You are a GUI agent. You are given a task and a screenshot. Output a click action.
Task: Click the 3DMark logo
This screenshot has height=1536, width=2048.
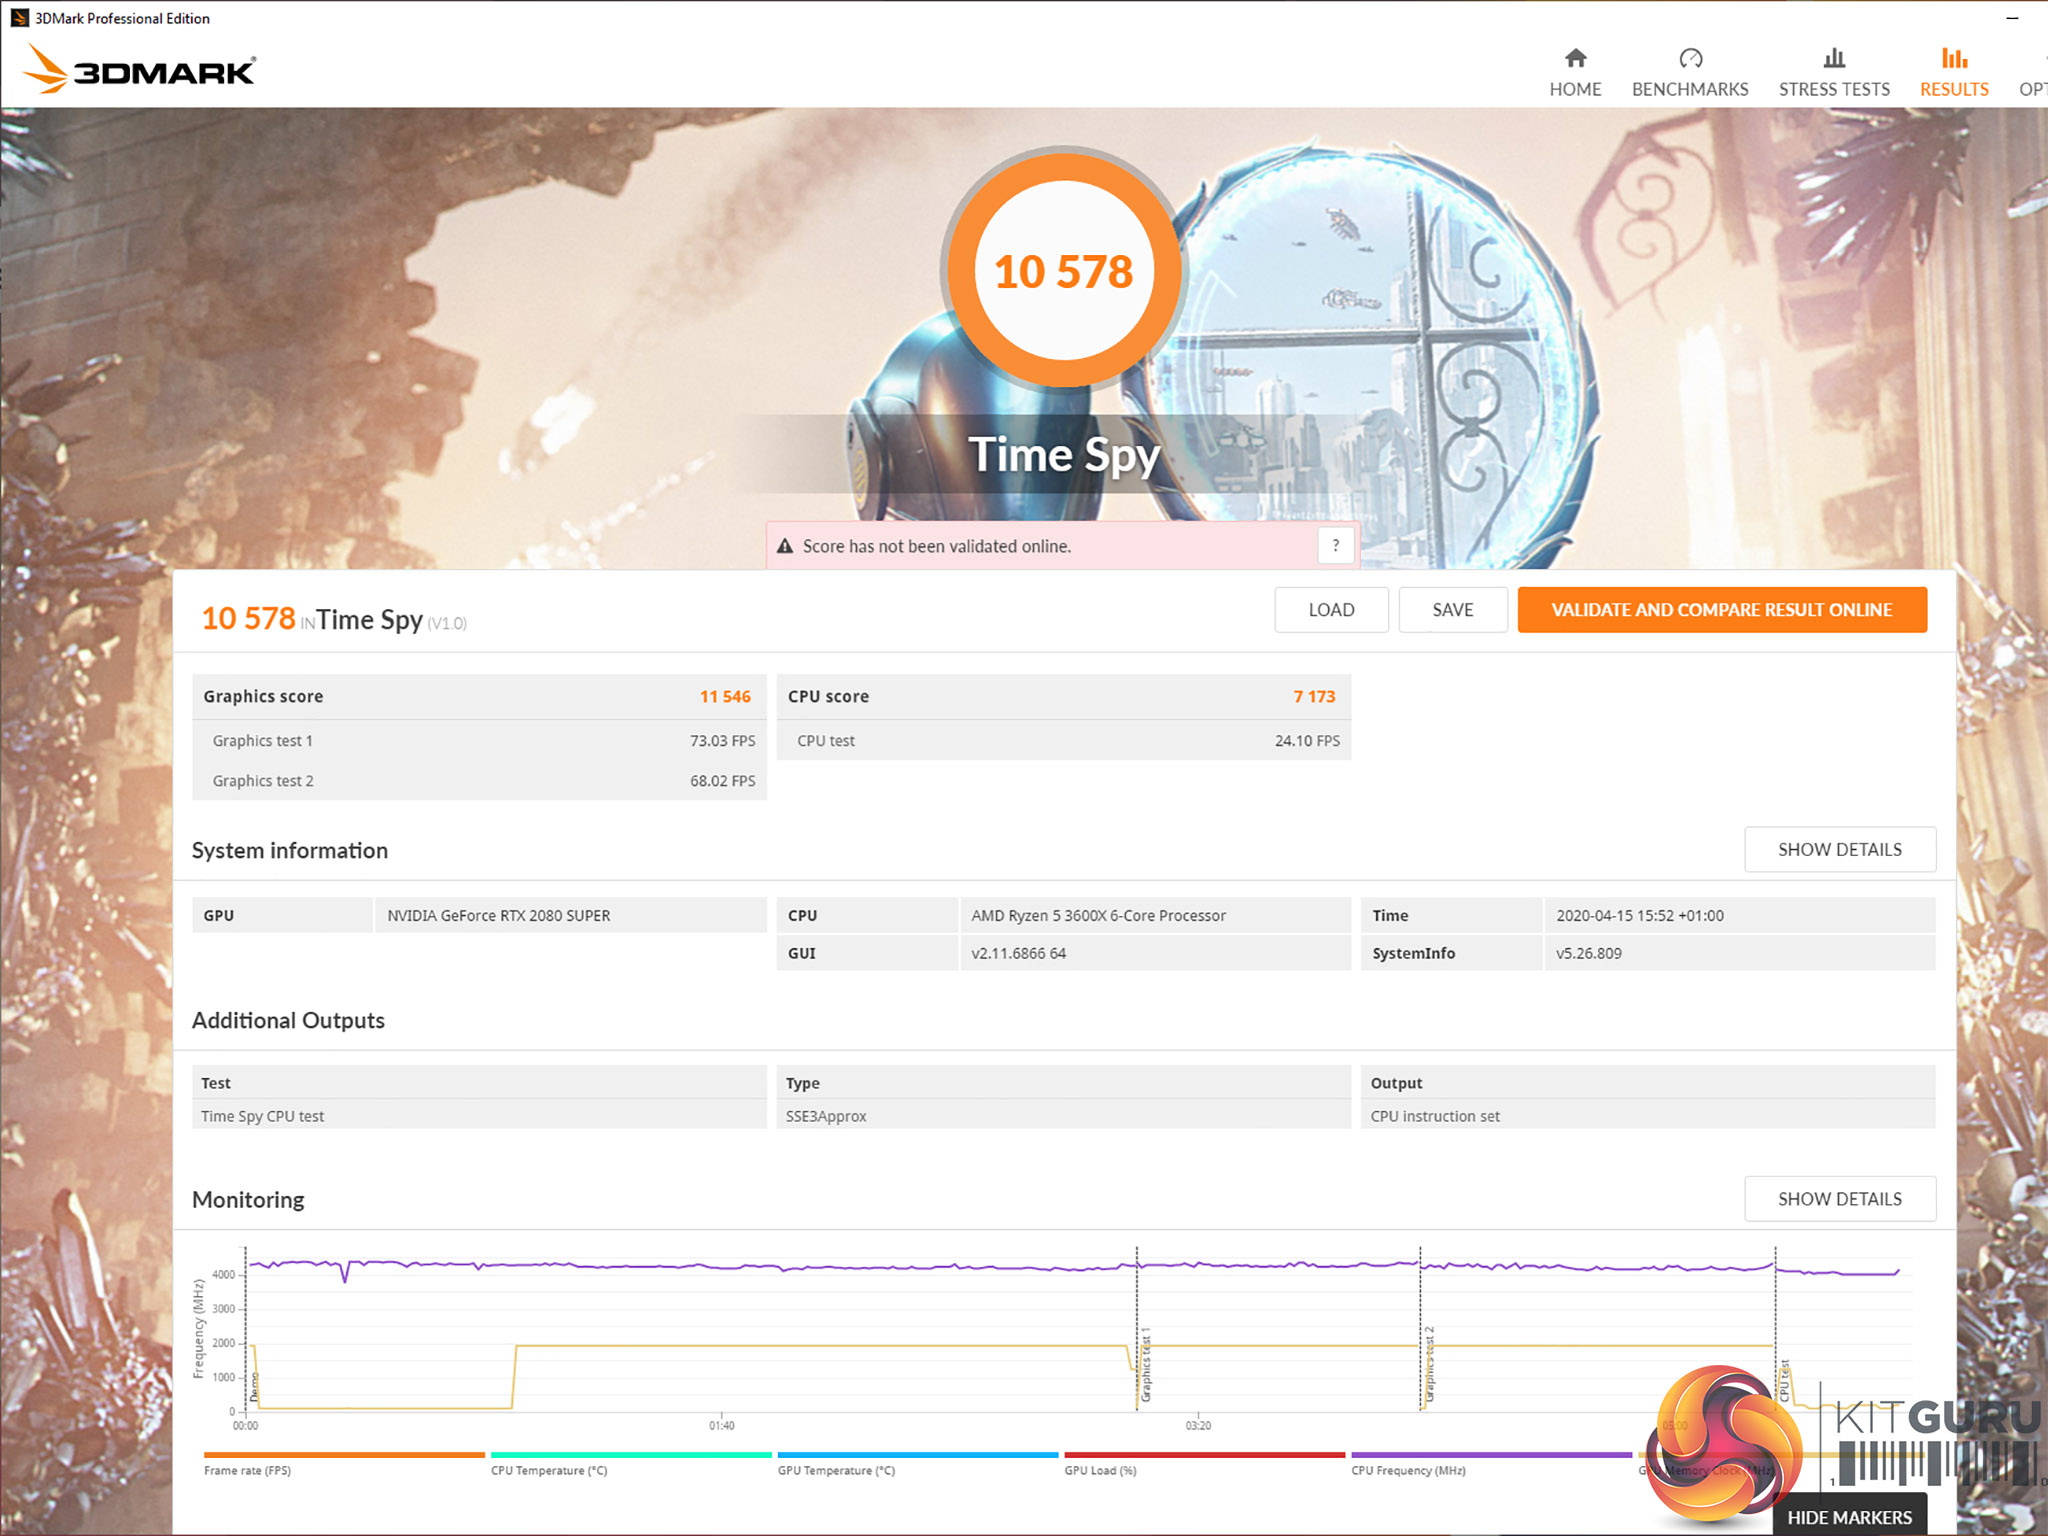140,70
